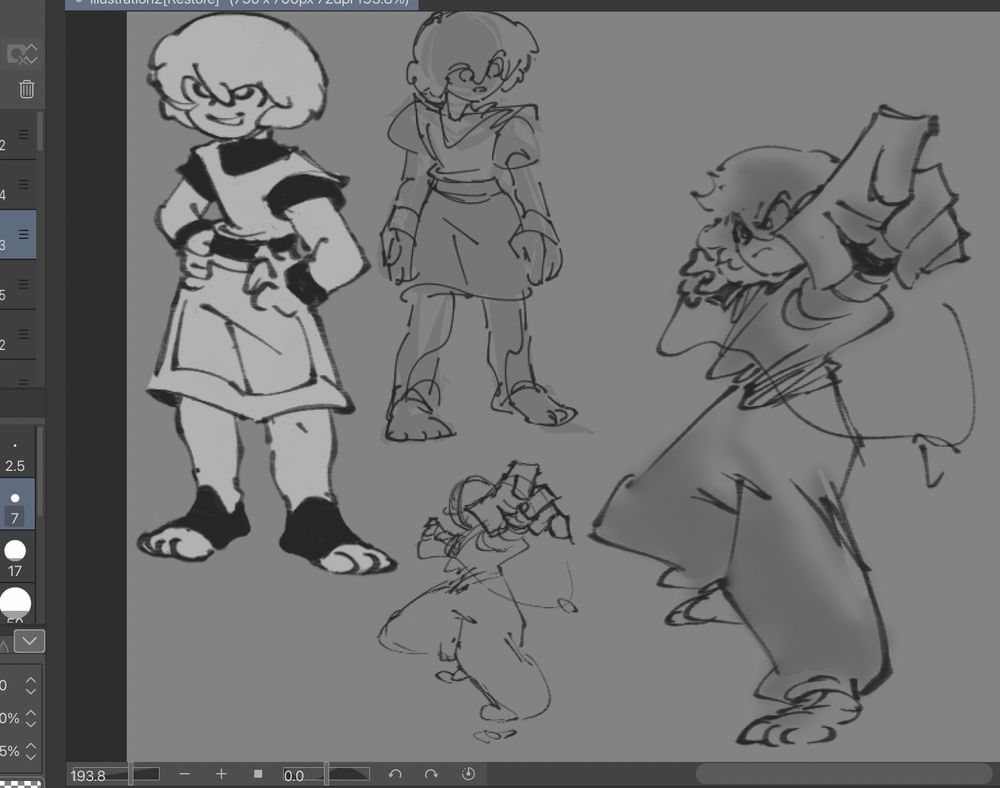Click the horizontal canvas scrollbar at the bottom
1000x788 pixels.
(x=843, y=774)
